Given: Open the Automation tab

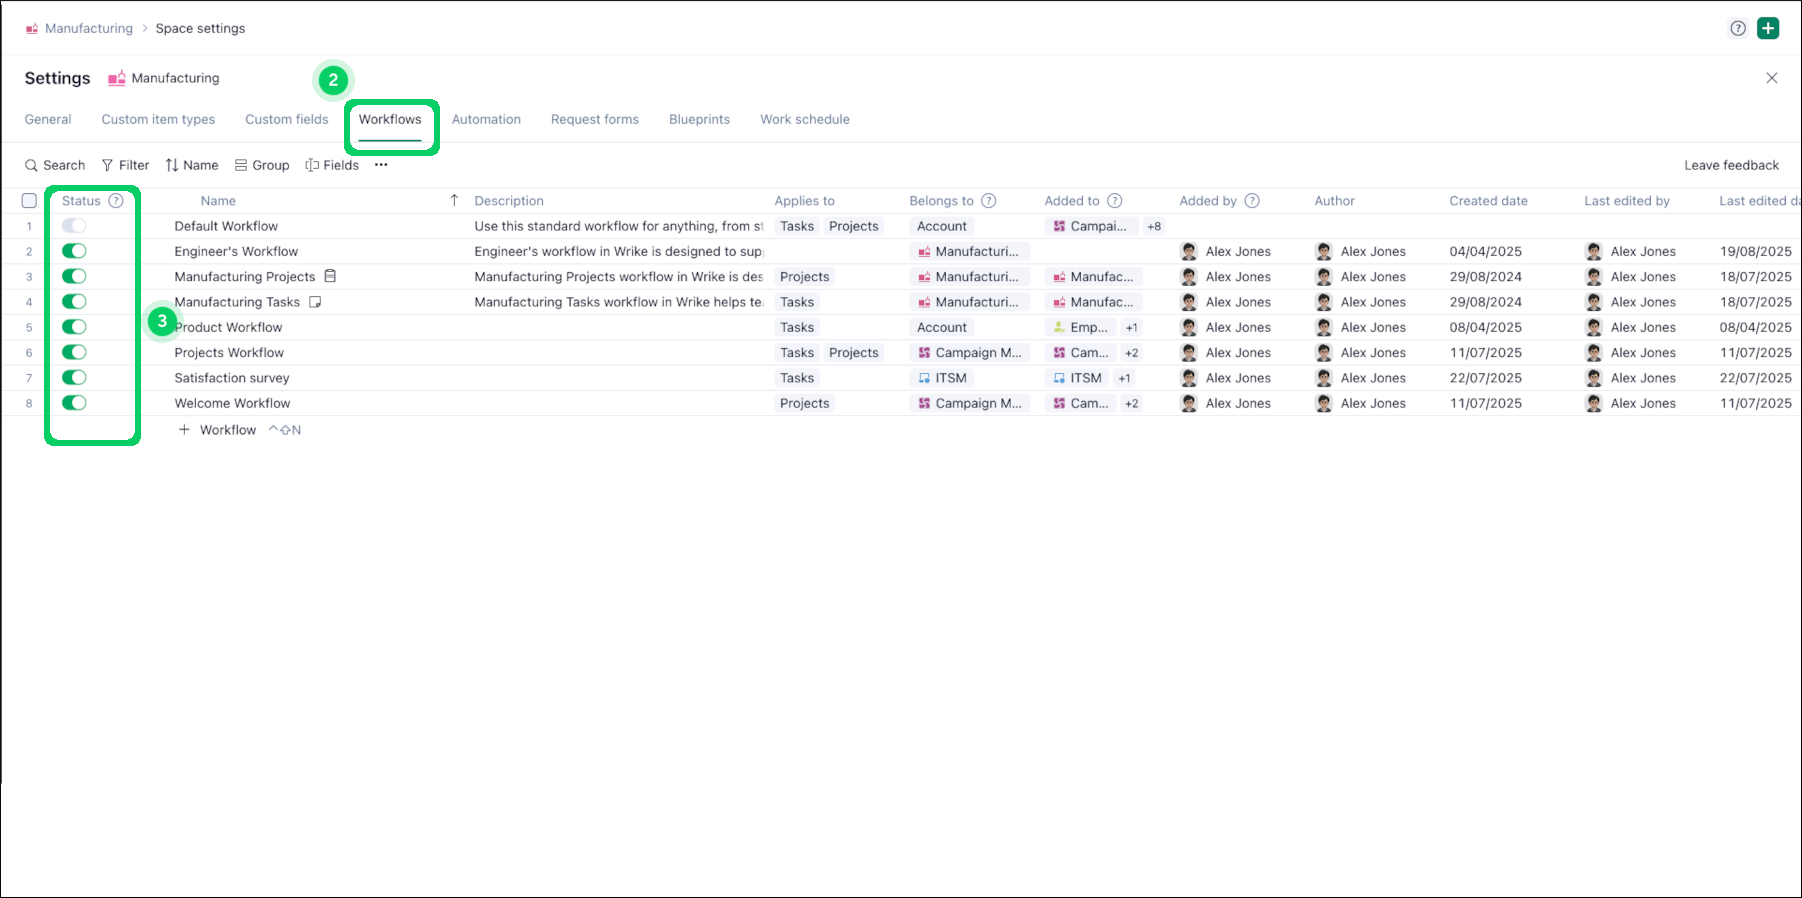Looking at the screenshot, I should tap(486, 119).
